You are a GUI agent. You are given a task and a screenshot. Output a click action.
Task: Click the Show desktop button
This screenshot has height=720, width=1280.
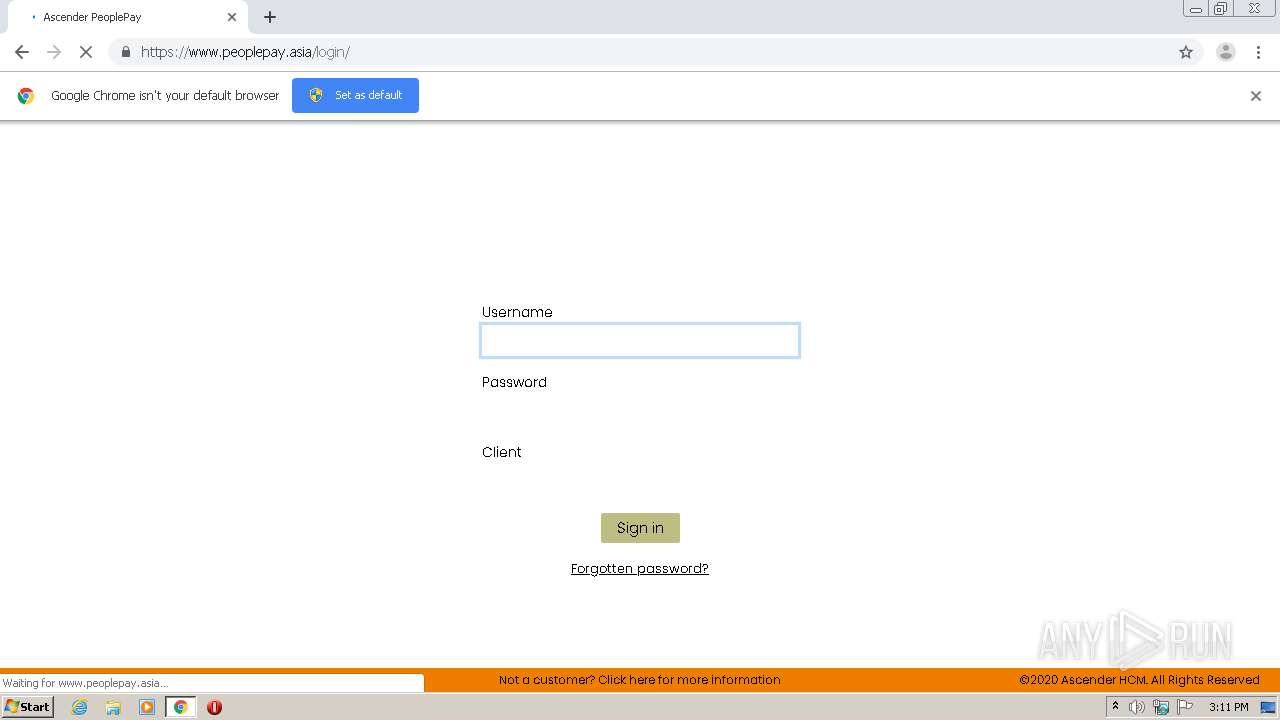(x=1269, y=707)
